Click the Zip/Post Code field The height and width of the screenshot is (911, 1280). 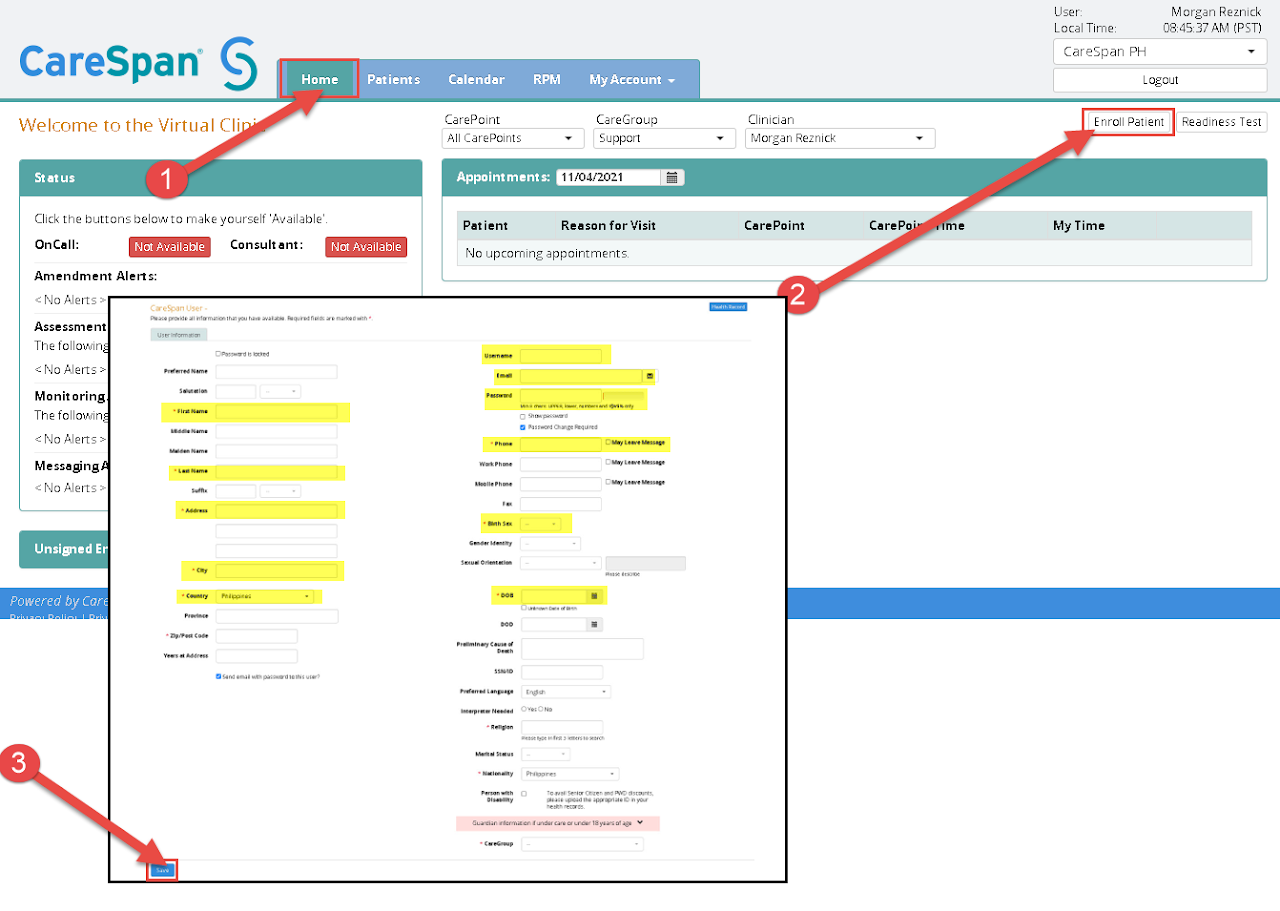tap(256, 636)
